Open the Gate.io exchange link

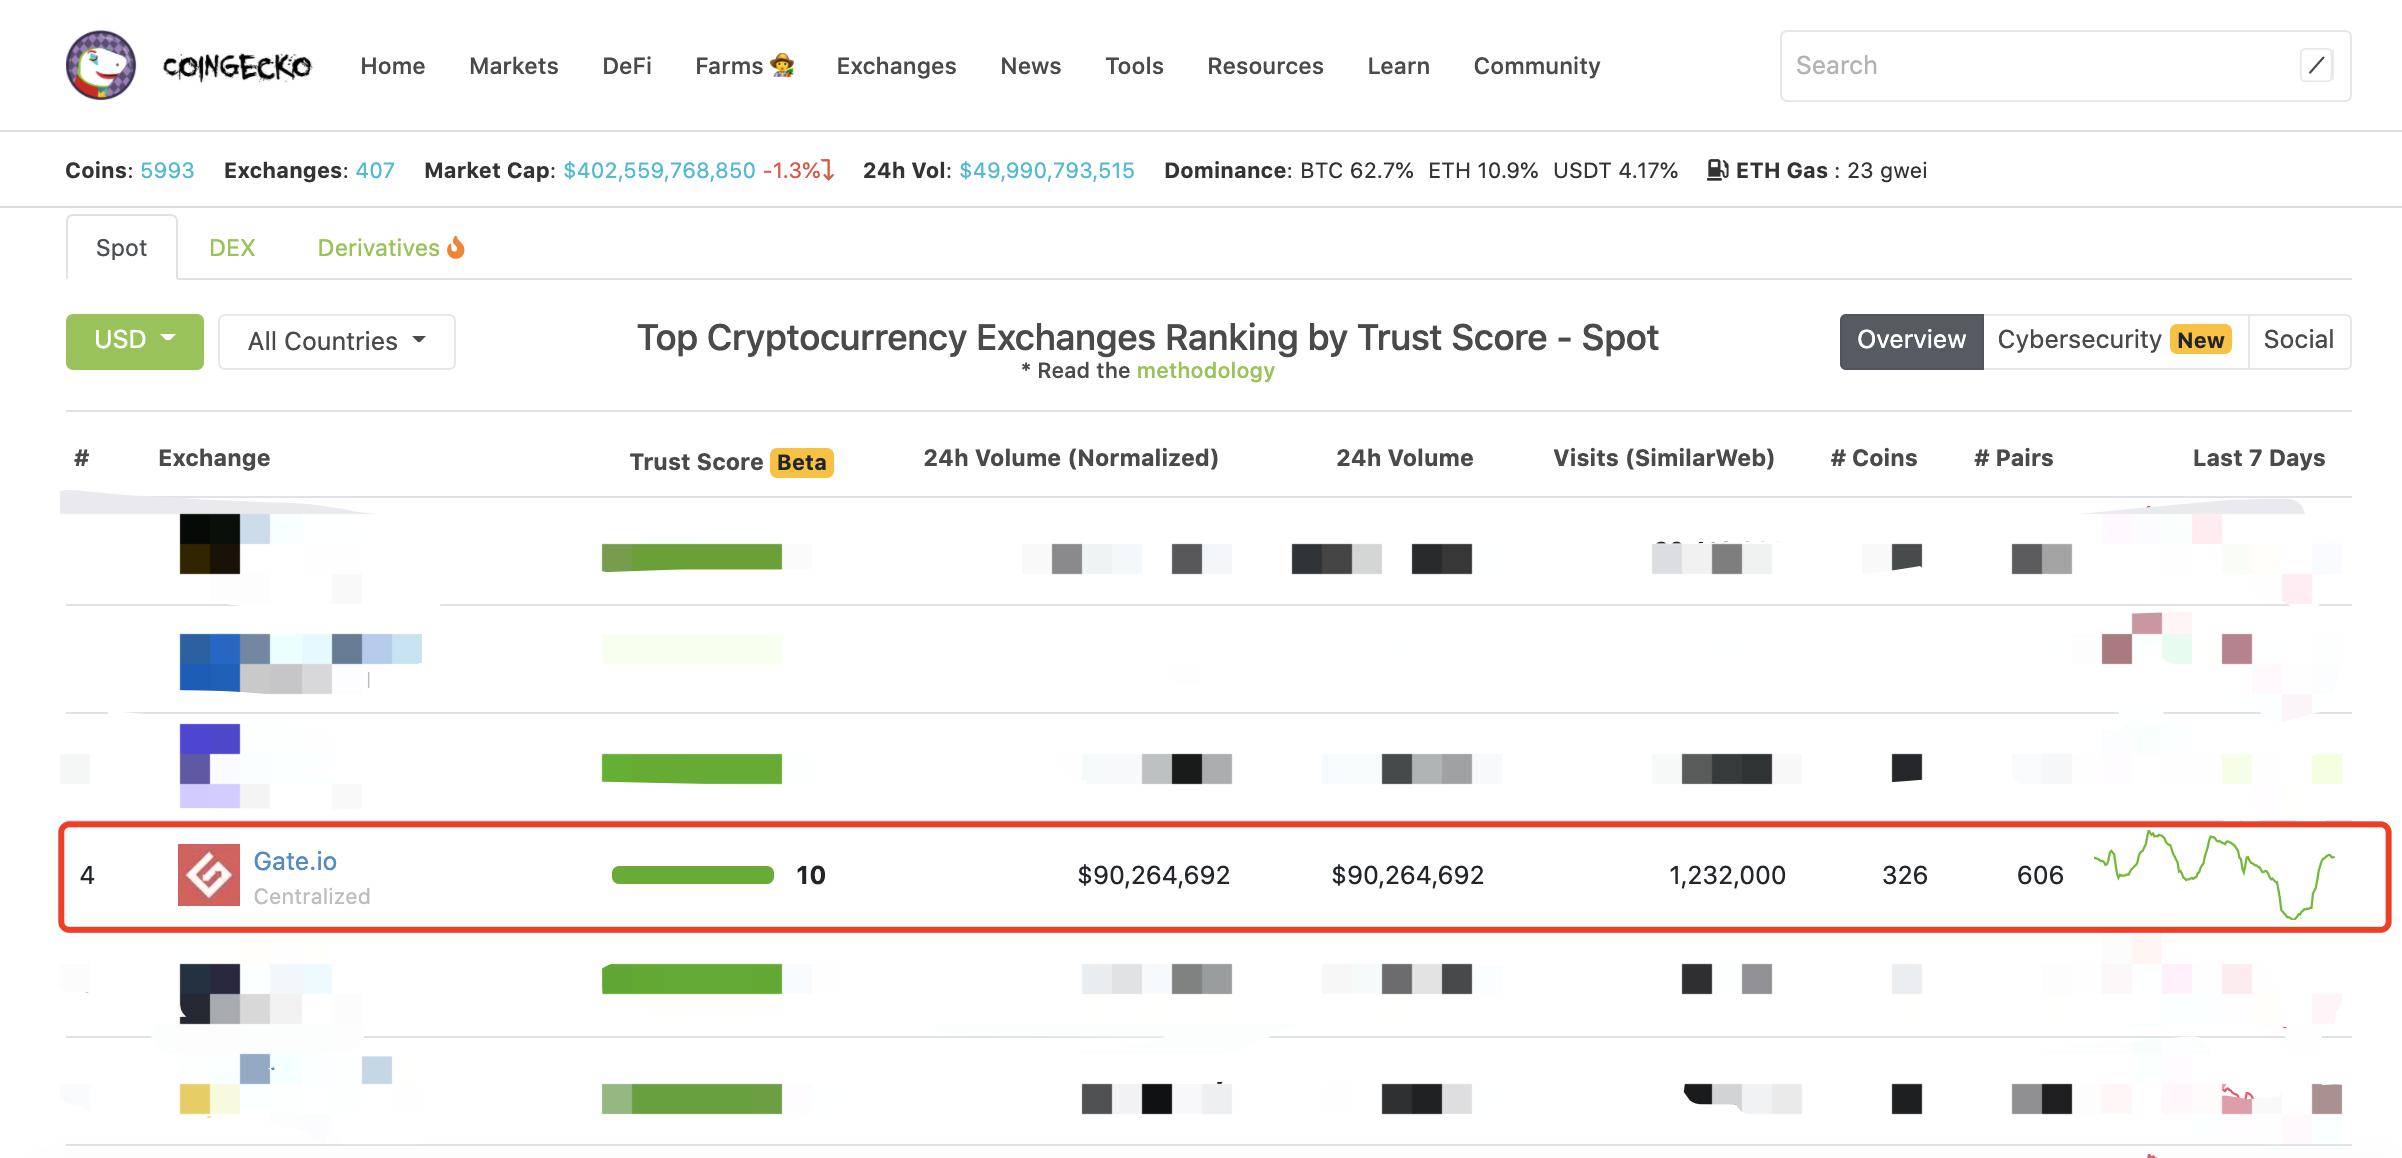click(295, 861)
